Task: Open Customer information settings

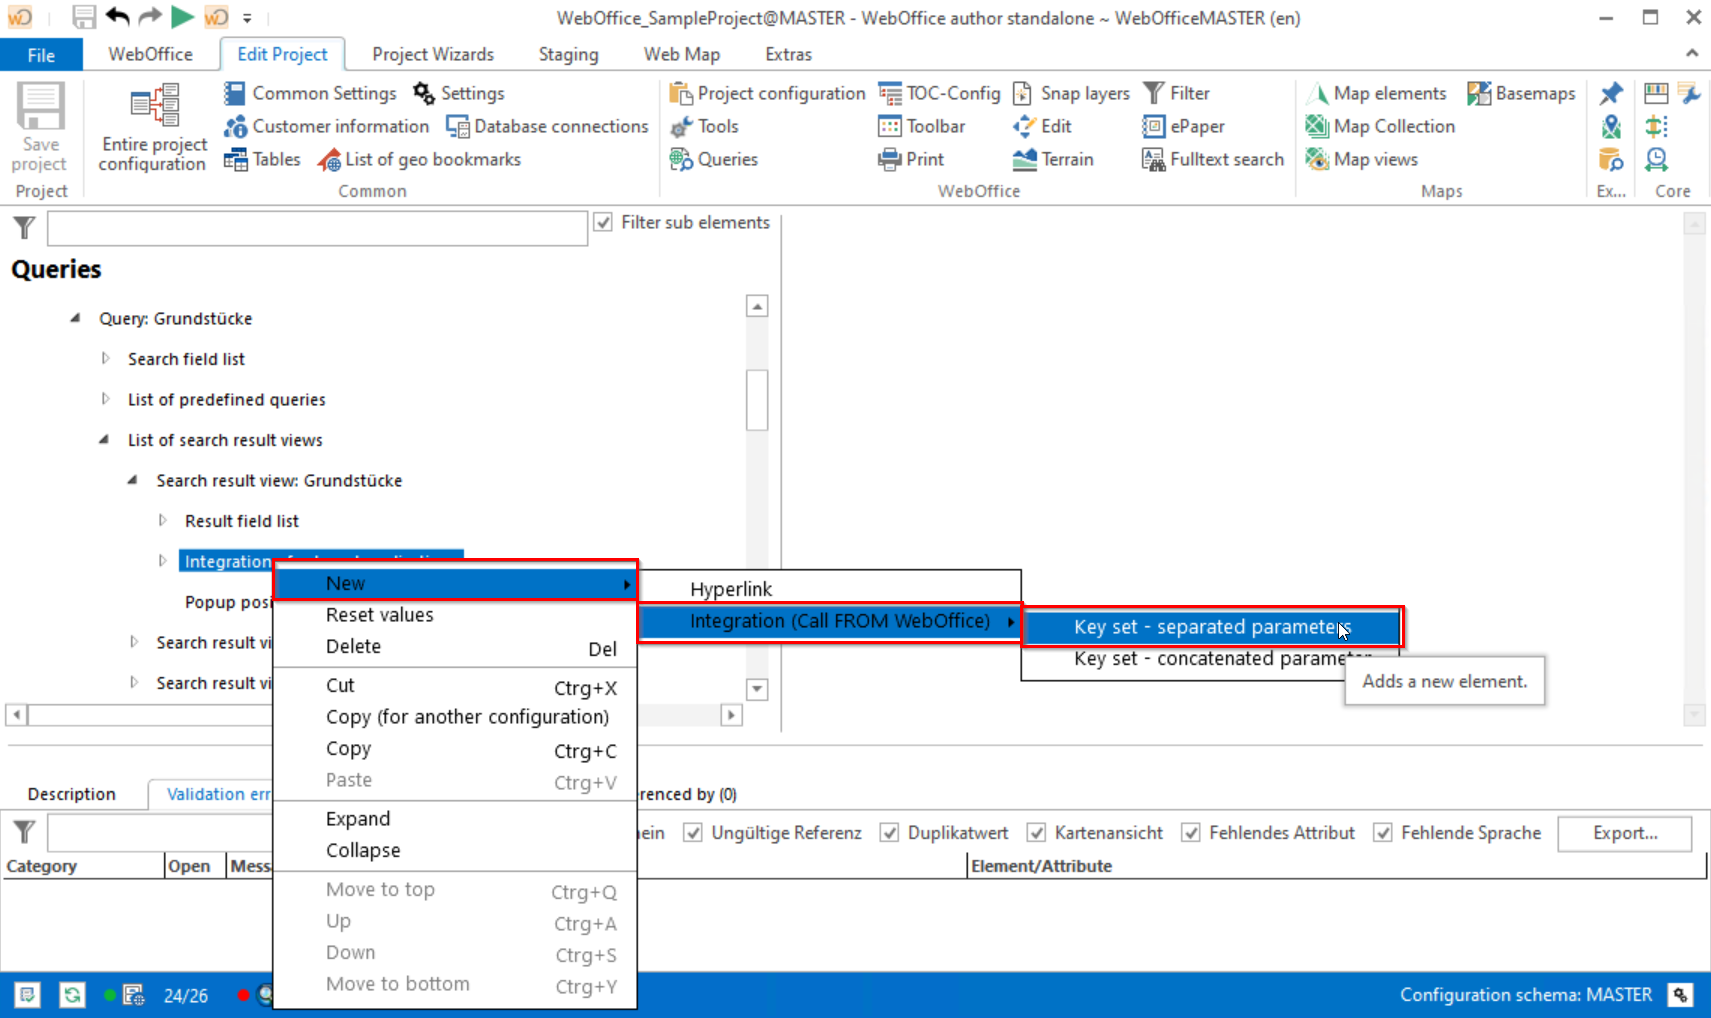Action: (x=326, y=126)
